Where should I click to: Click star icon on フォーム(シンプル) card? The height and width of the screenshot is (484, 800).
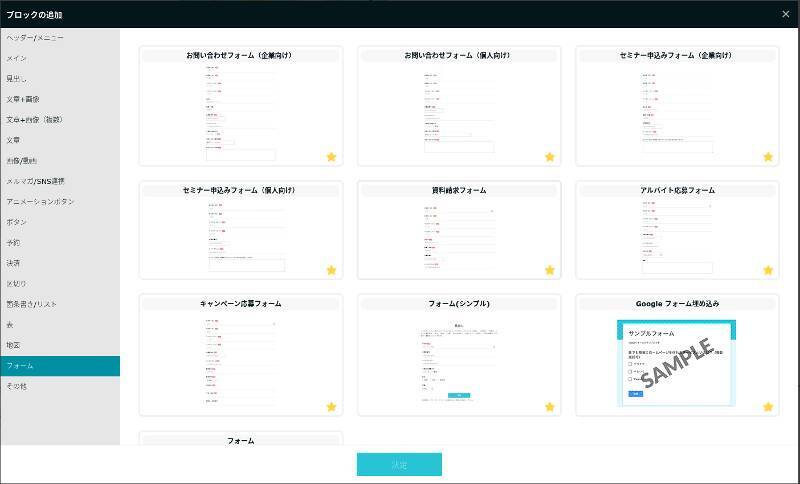[x=549, y=407]
